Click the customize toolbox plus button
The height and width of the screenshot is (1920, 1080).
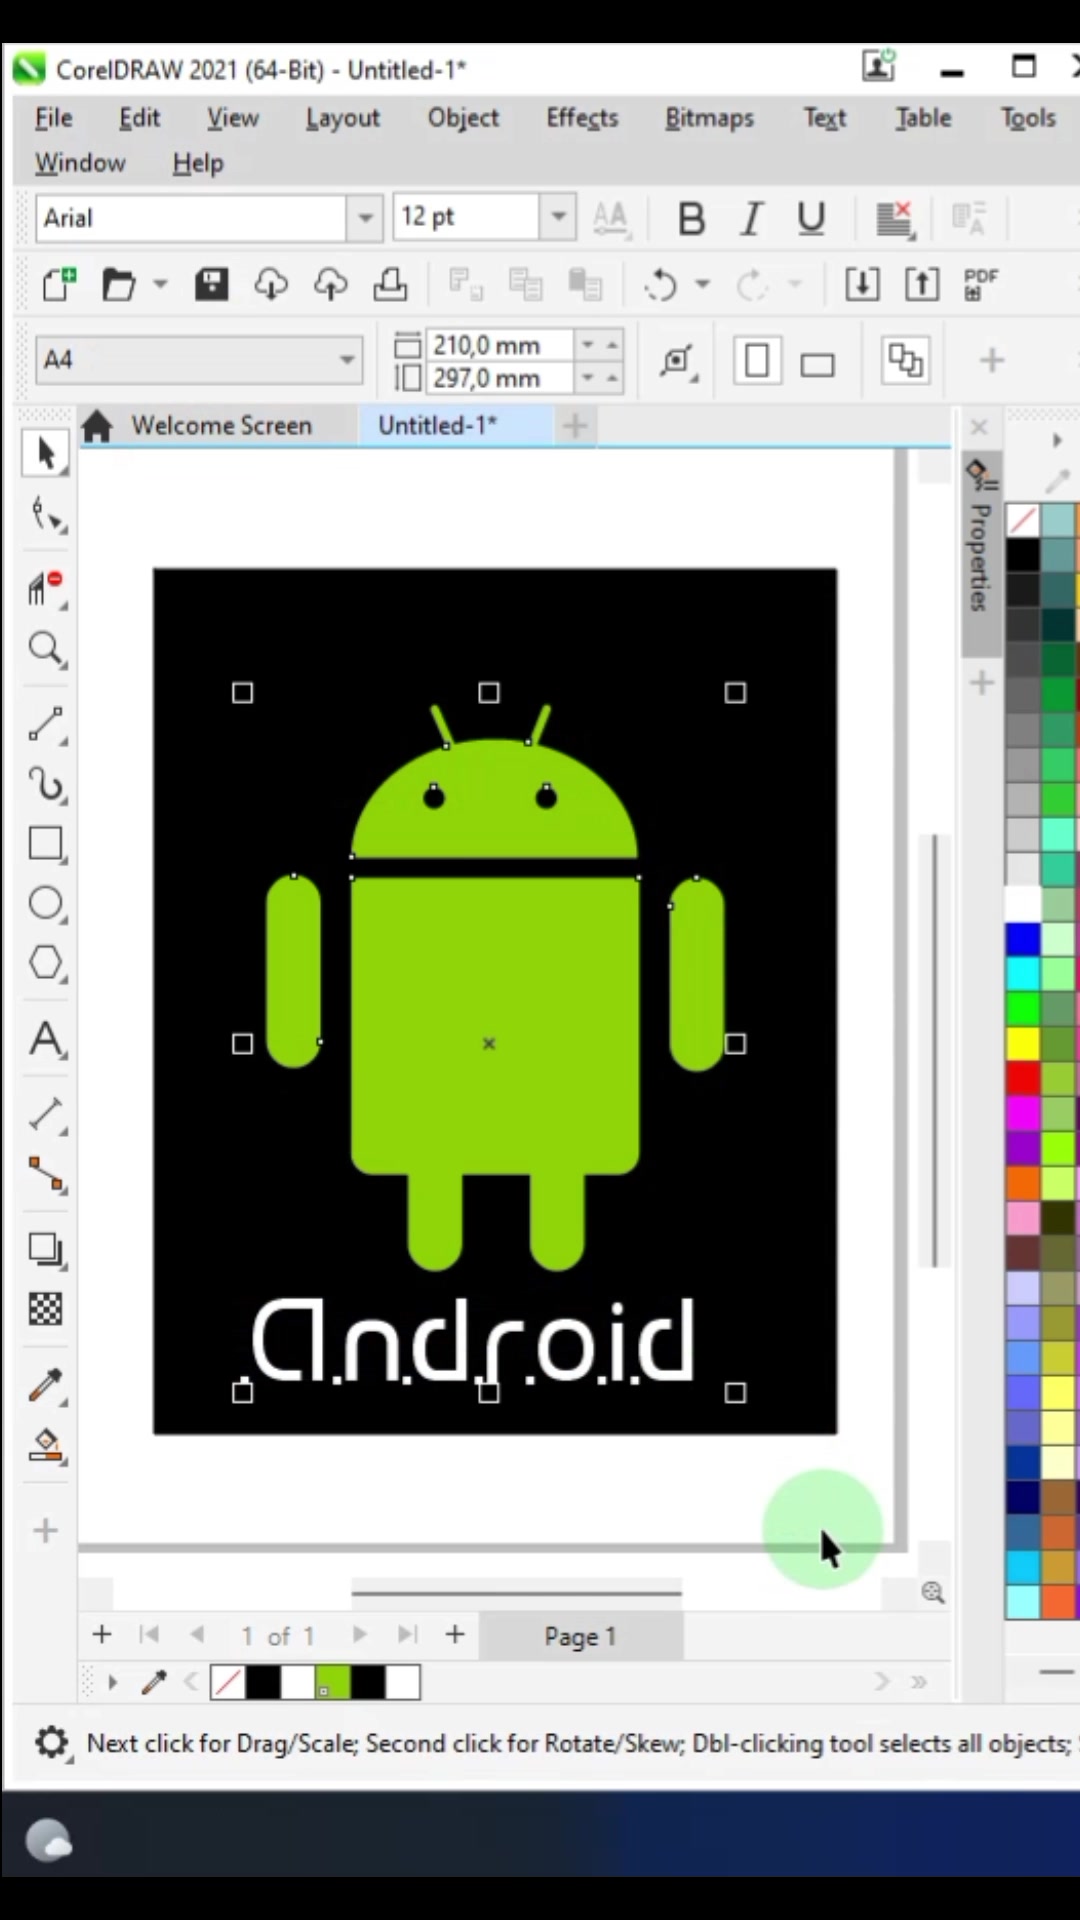pos(46,1531)
